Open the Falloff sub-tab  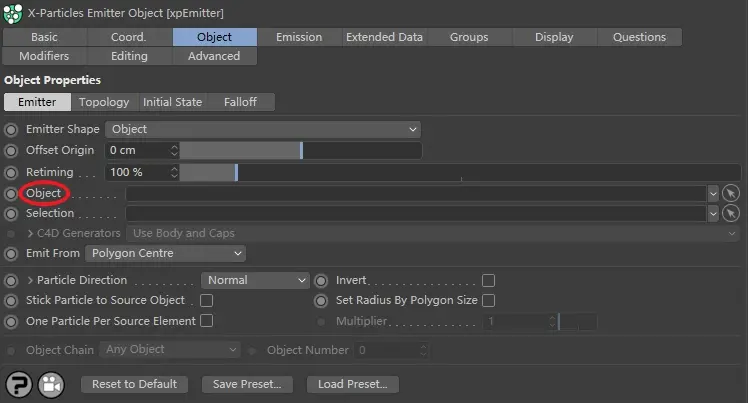[x=240, y=102]
